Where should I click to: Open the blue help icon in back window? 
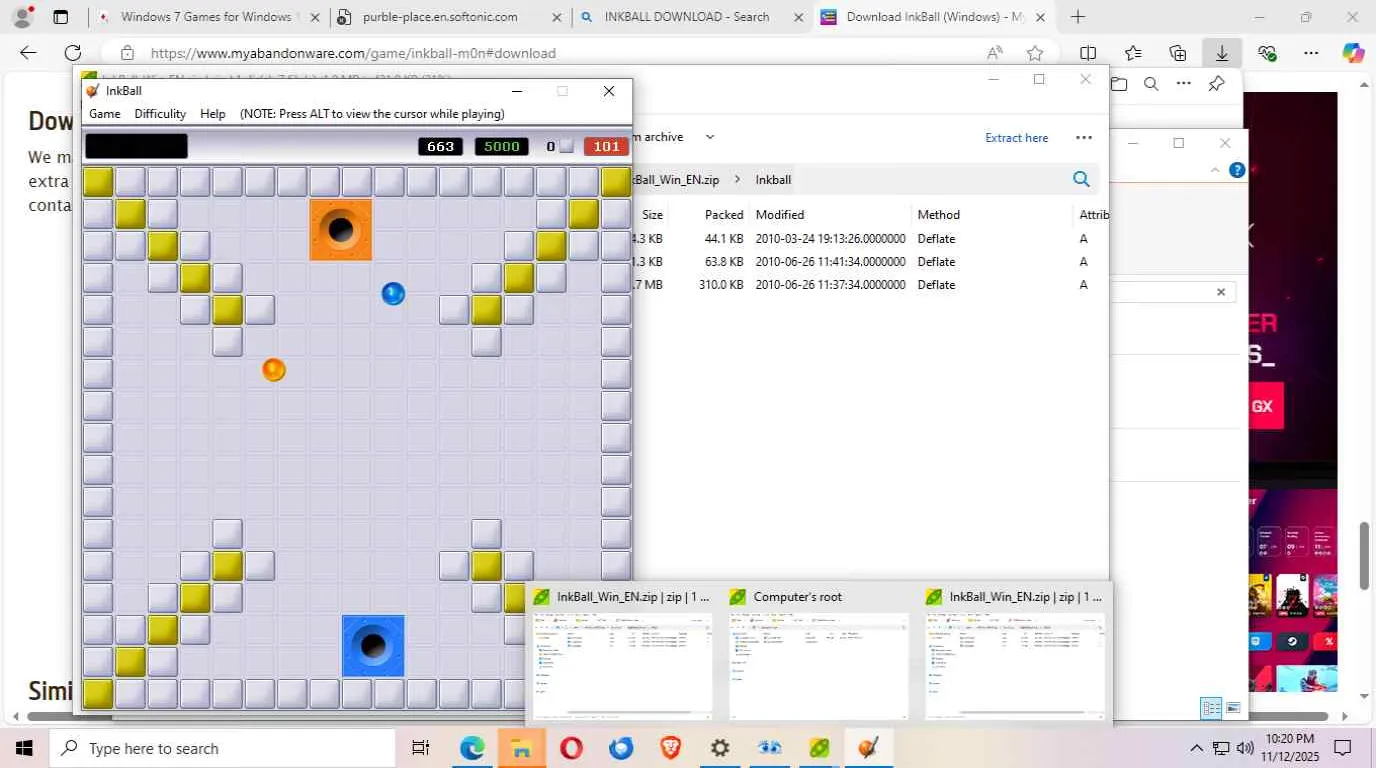(1237, 170)
